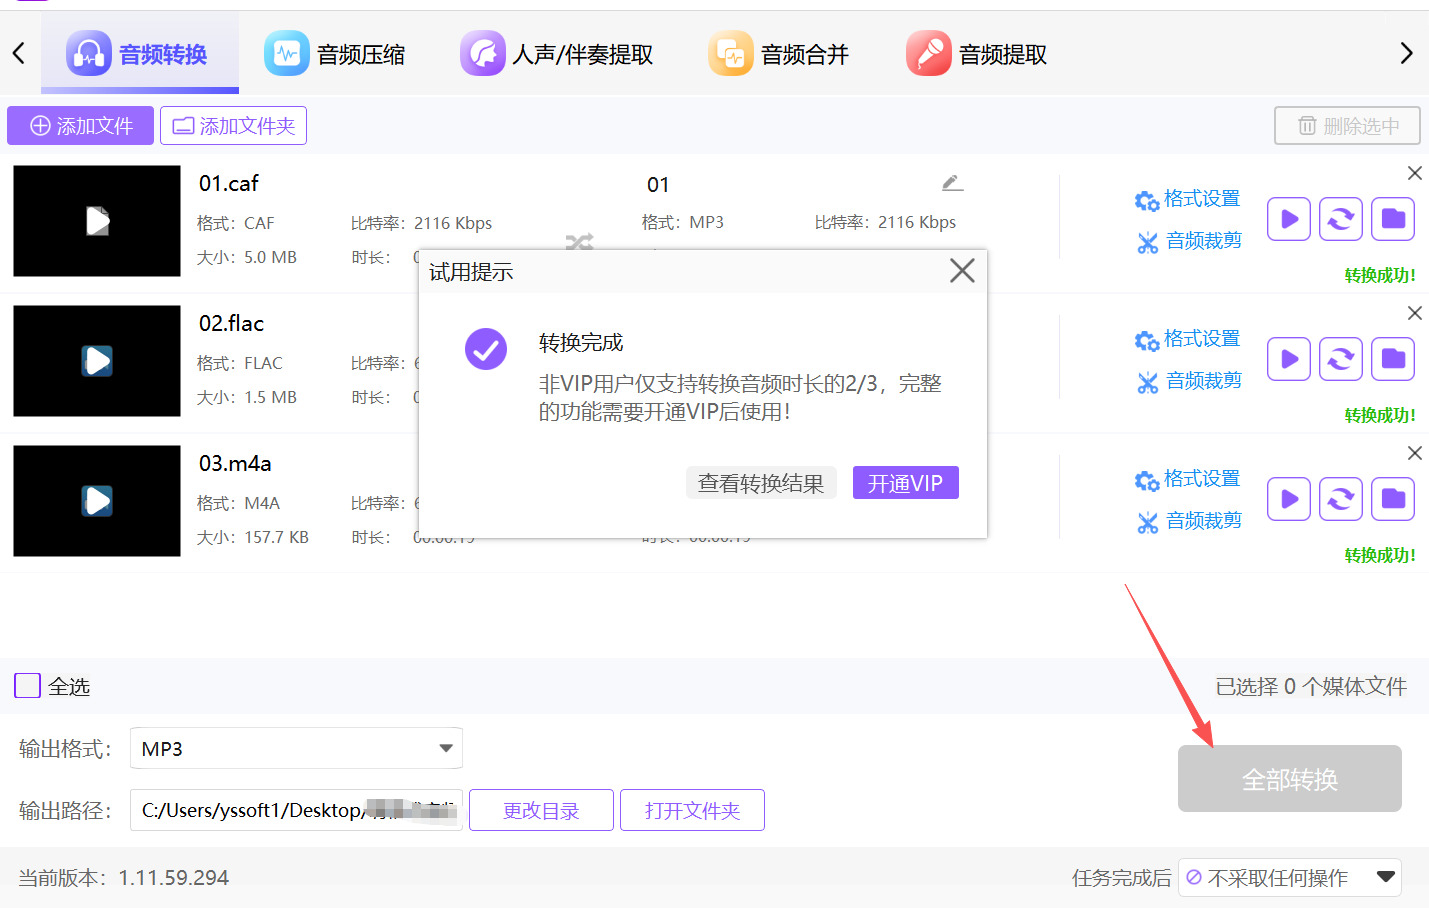Image resolution: width=1429 pixels, height=908 pixels.
Task: Open audio trimming for 02.flac
Action: pos(1190,381)
